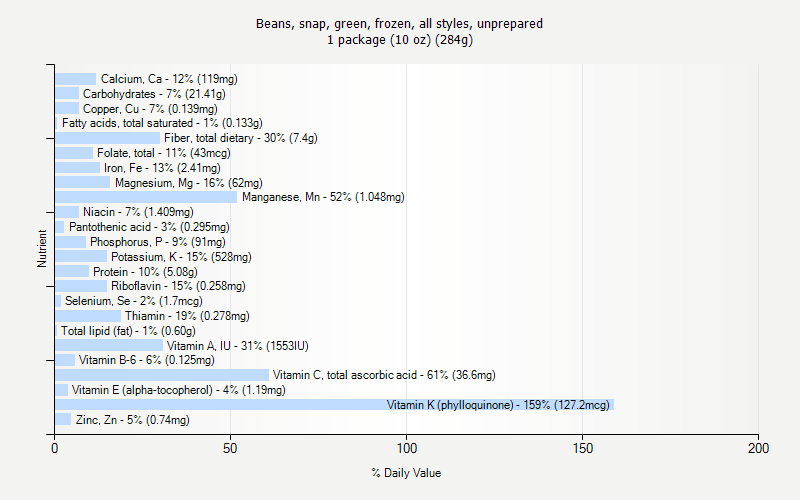The height and width of the screenshot is (500, 800).
Task: Select the Vitamin E (alpha-tocopherol) - 4% label
Action: (179, 390)
